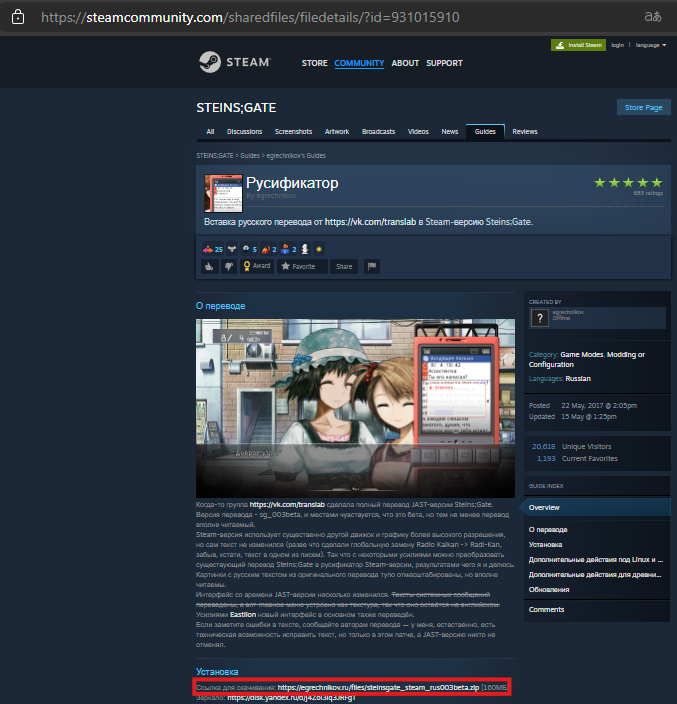The image size is (677, 704).
Task: Click the award icon with count 25
Action: [213, 249]
